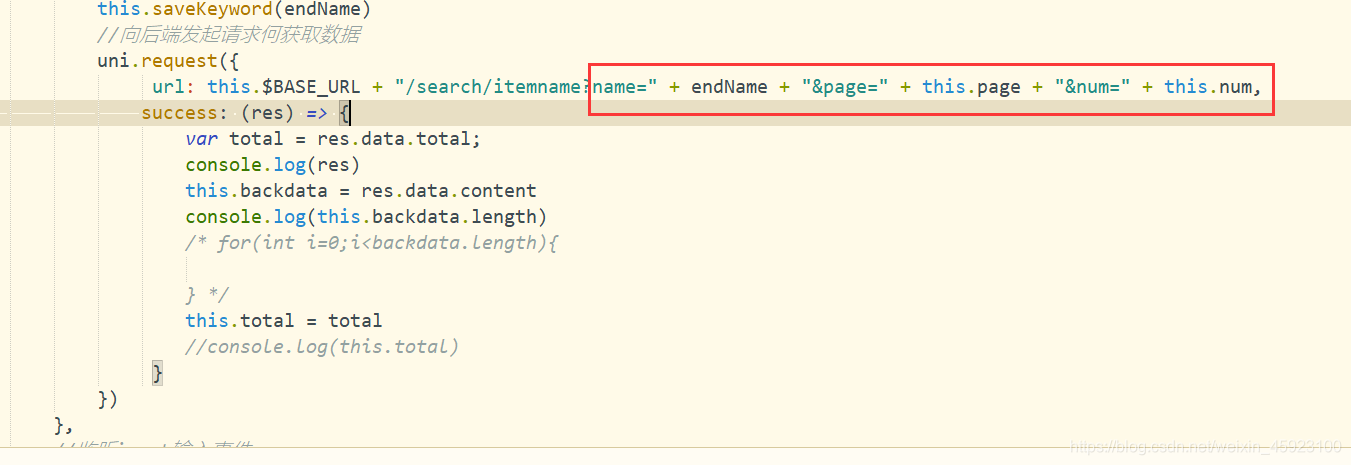Image resolution: width=1351 pixels, height=465 pixels.
Task: Click the closing '})' of uni.request
Action: [108, 399]
